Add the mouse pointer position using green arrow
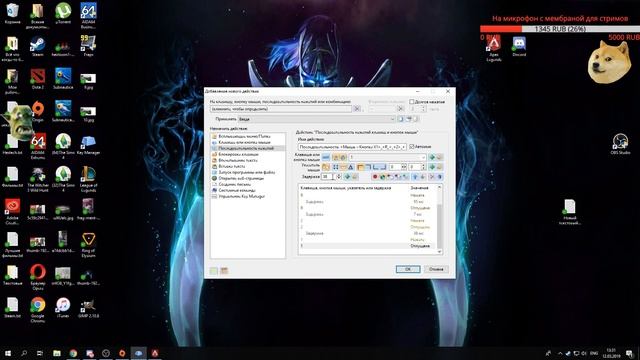Image resolution: width=640 pixels, height=360 pixels. pos(432,167)
